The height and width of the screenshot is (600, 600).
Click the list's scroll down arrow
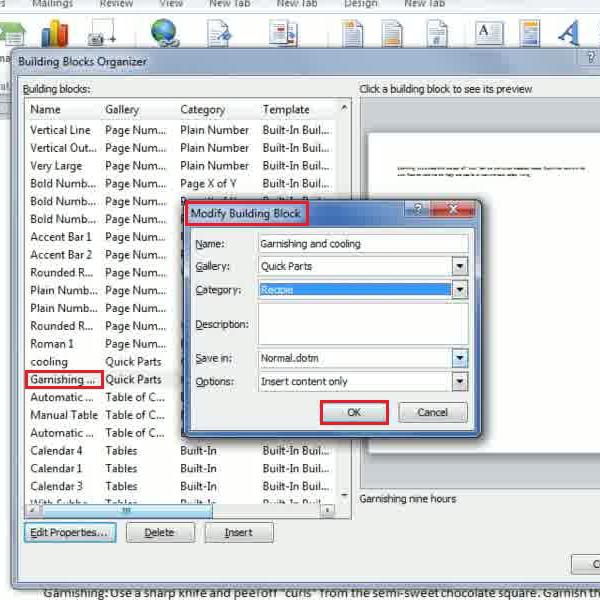[x=344, y=495]
